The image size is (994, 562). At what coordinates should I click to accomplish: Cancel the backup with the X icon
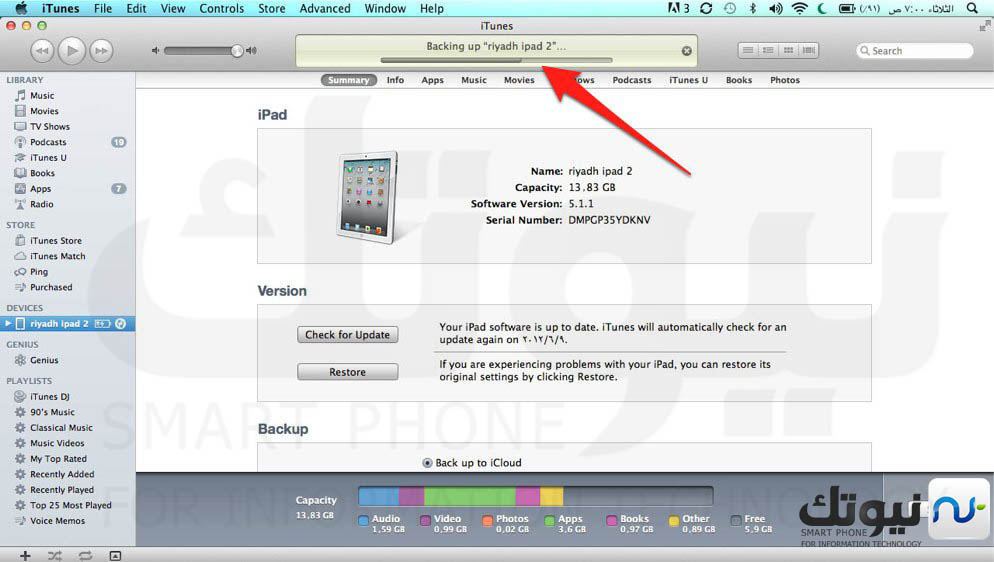tap(686, 51)
